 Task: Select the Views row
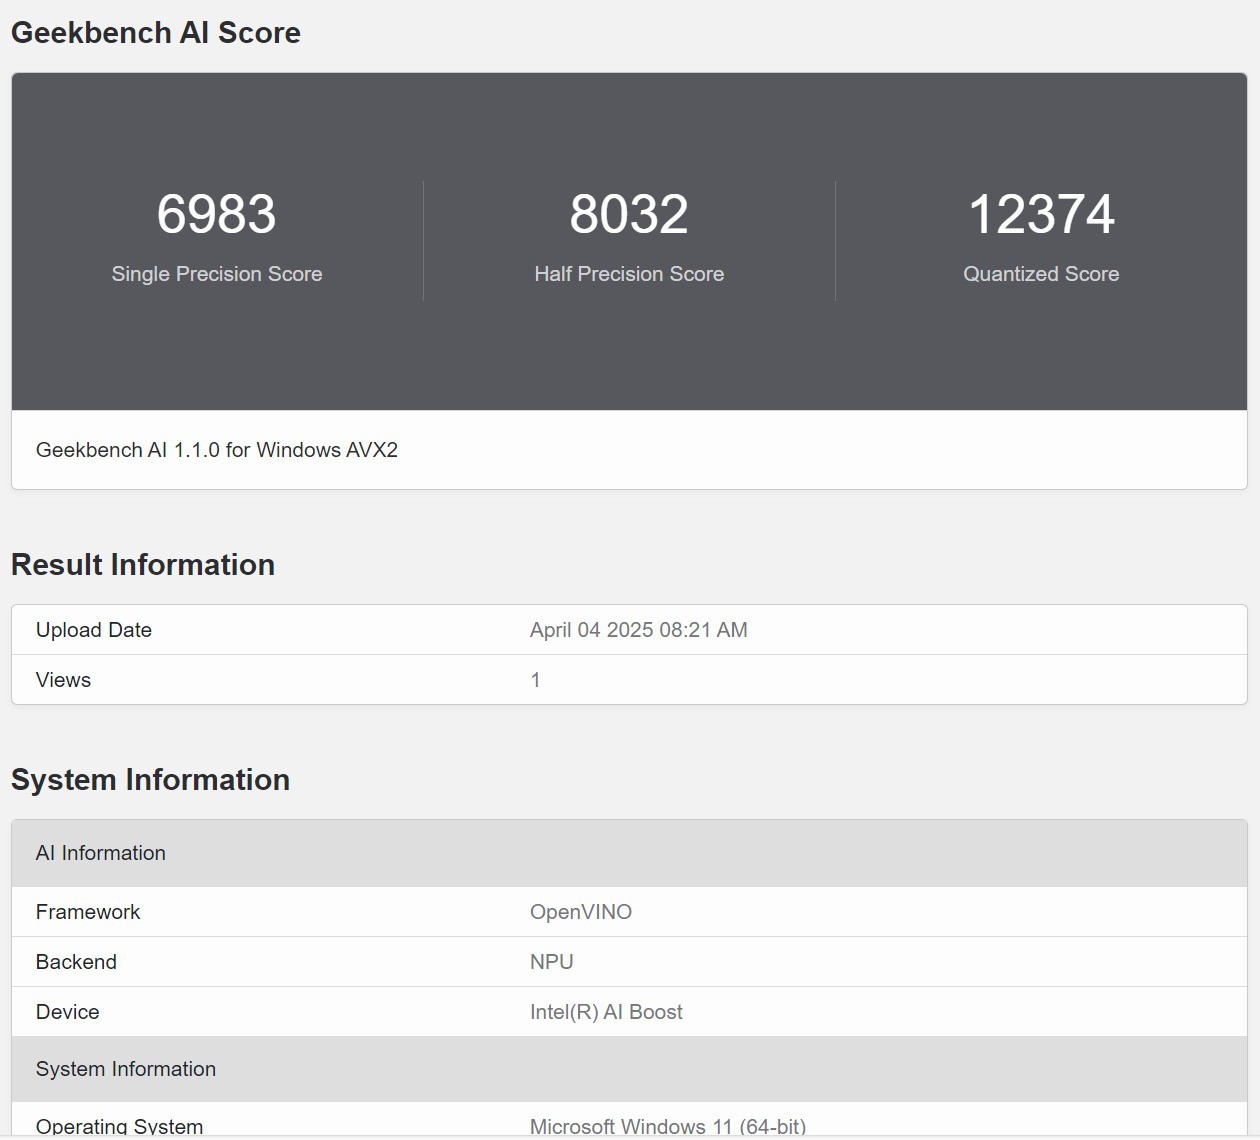[x=63, y=679]
